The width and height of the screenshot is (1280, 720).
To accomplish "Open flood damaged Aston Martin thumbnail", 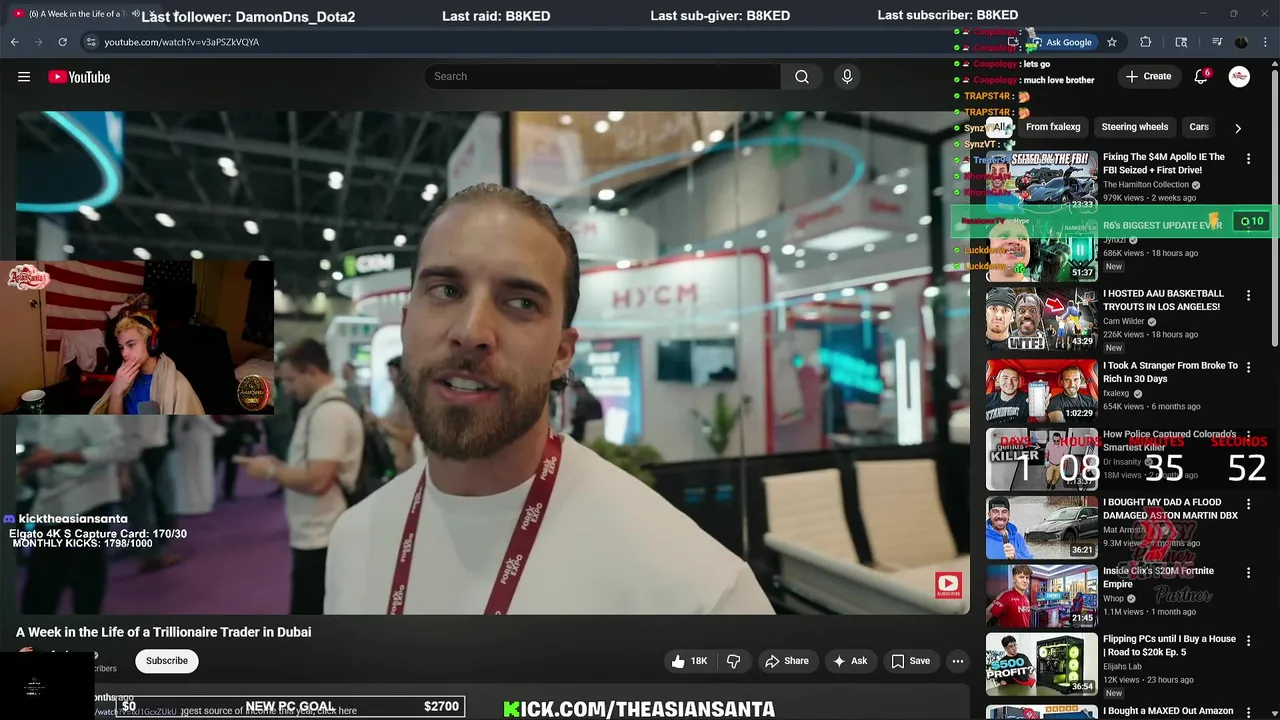I will (x=1042, y=527).
